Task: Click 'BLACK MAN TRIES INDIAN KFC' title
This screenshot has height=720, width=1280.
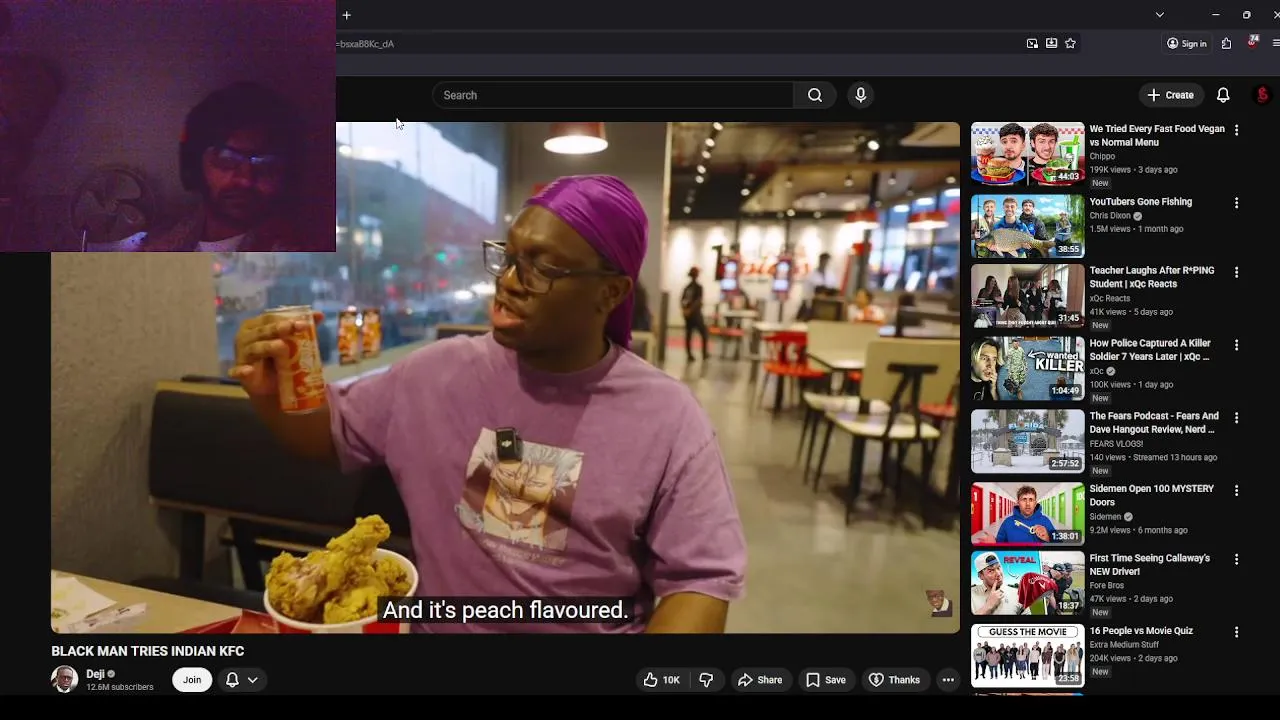Action: (148, 651)
